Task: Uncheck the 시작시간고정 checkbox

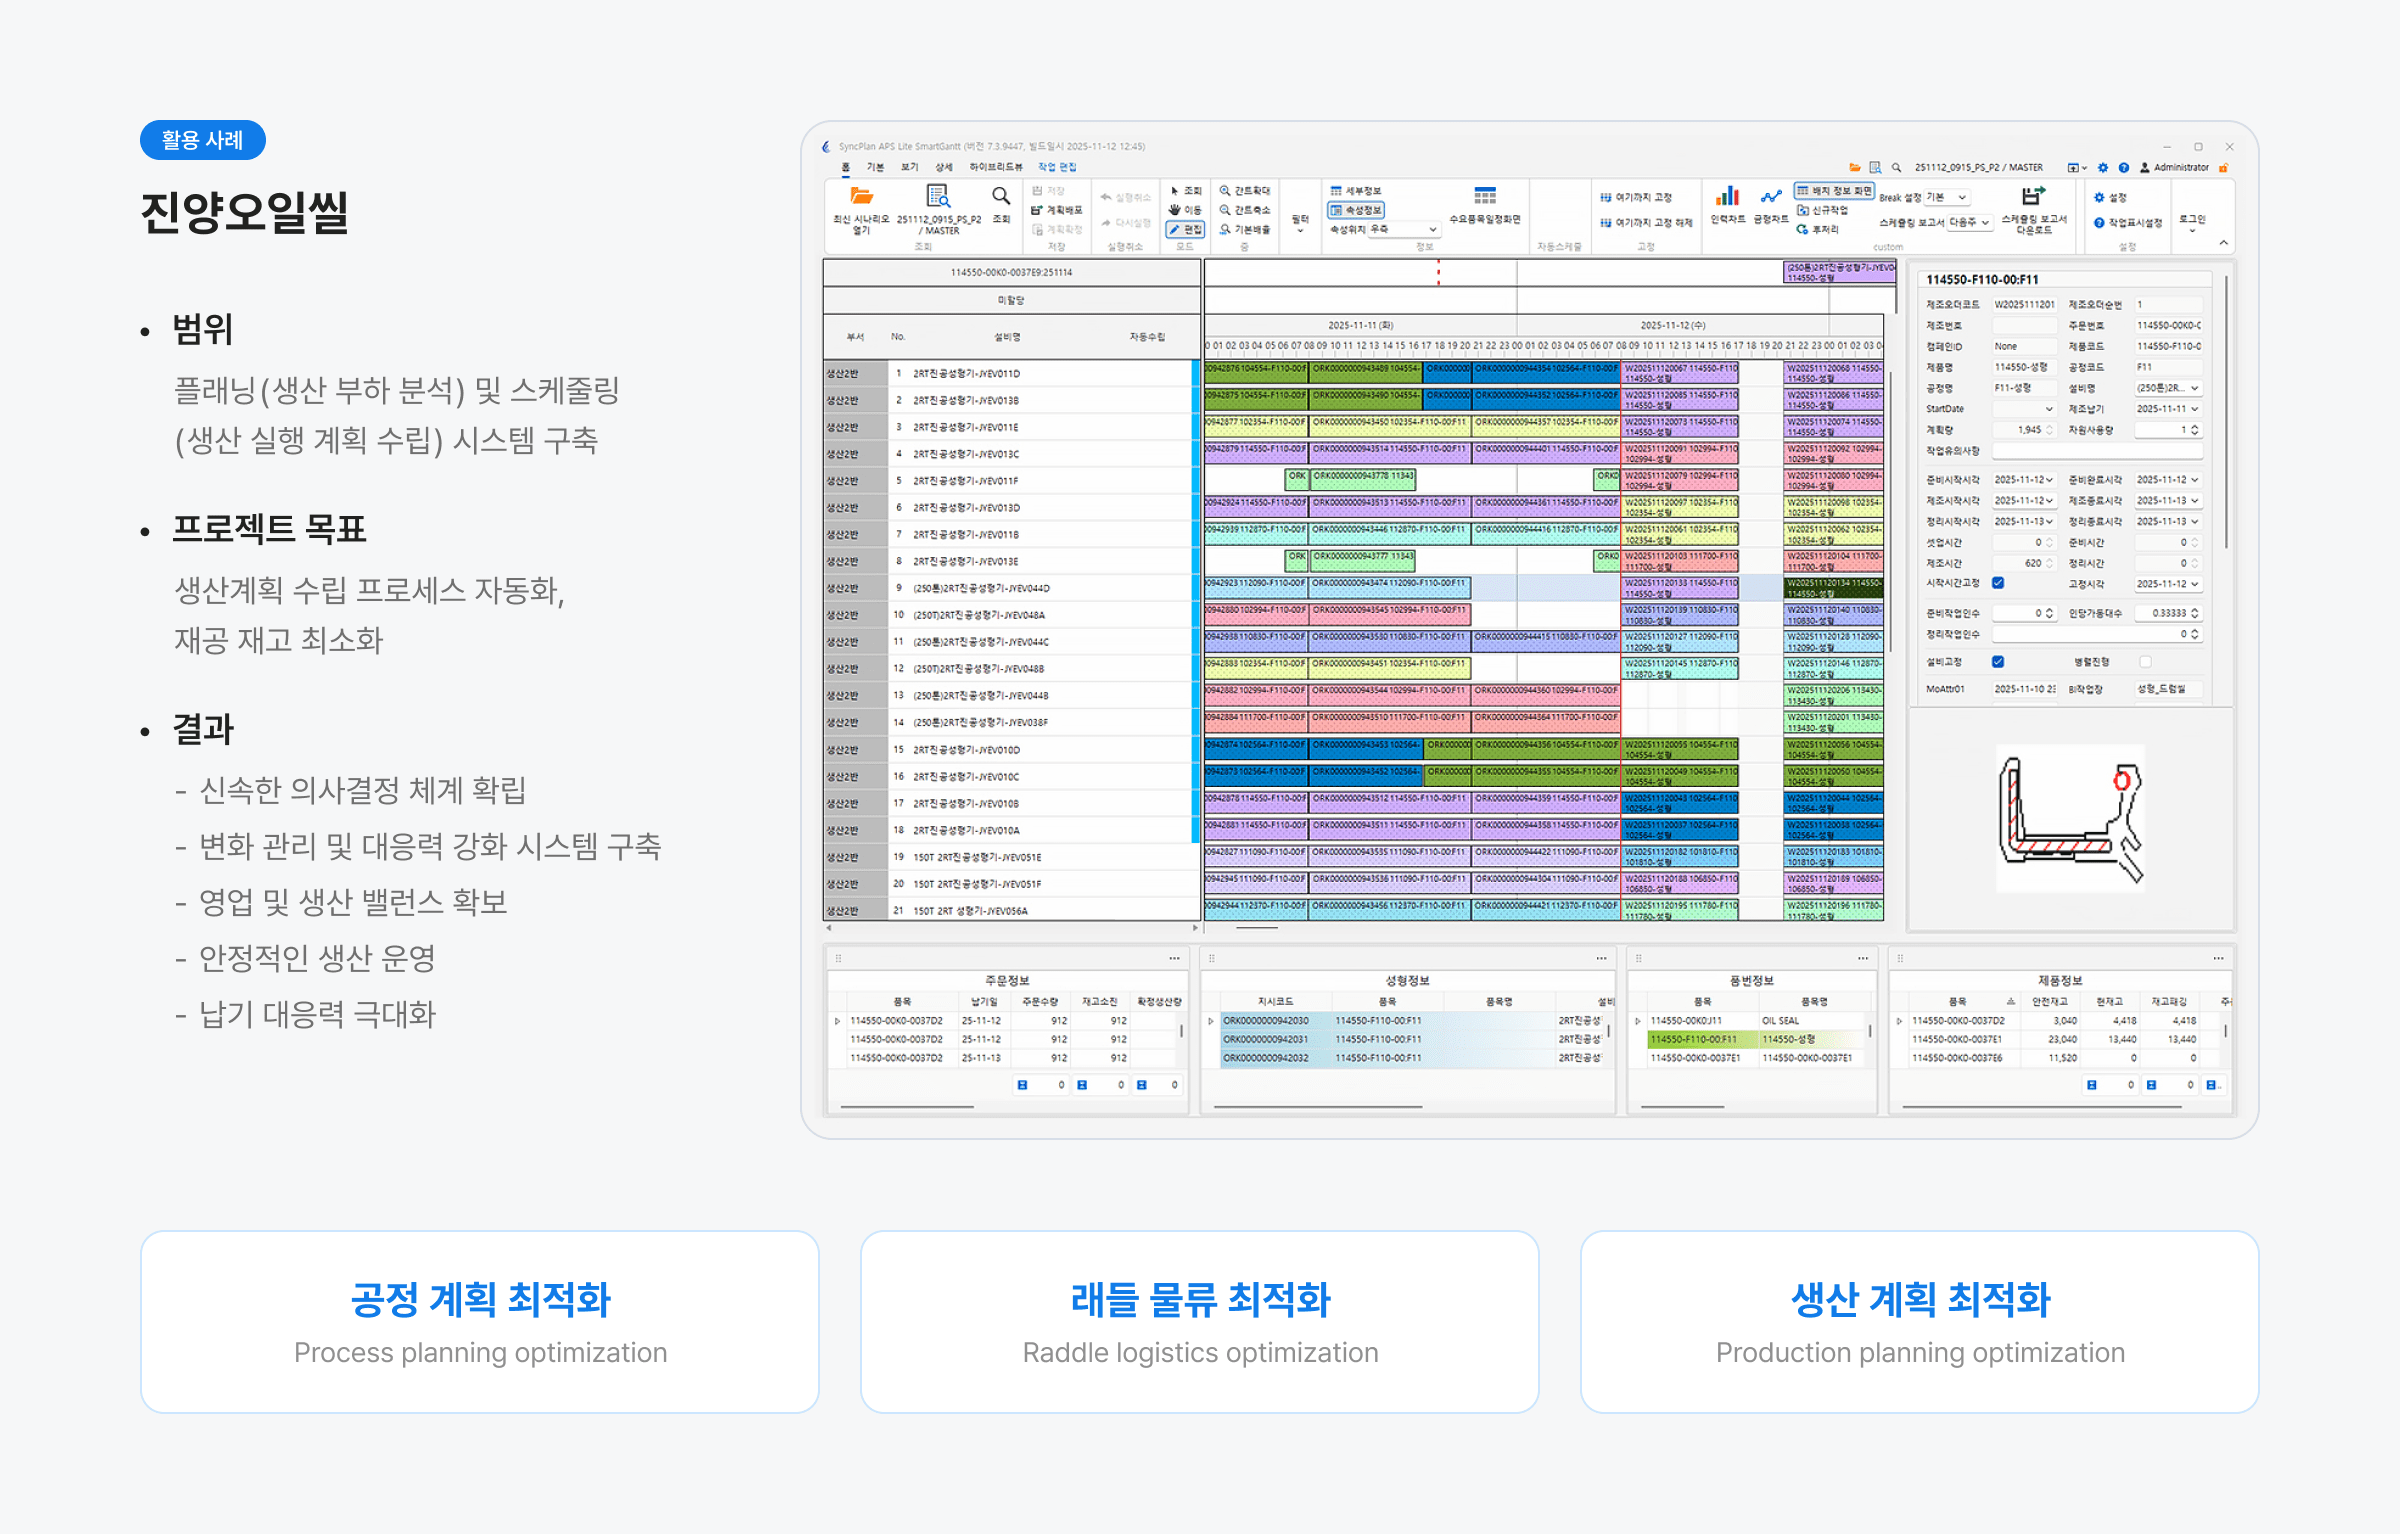Action: click(1998, 583)
